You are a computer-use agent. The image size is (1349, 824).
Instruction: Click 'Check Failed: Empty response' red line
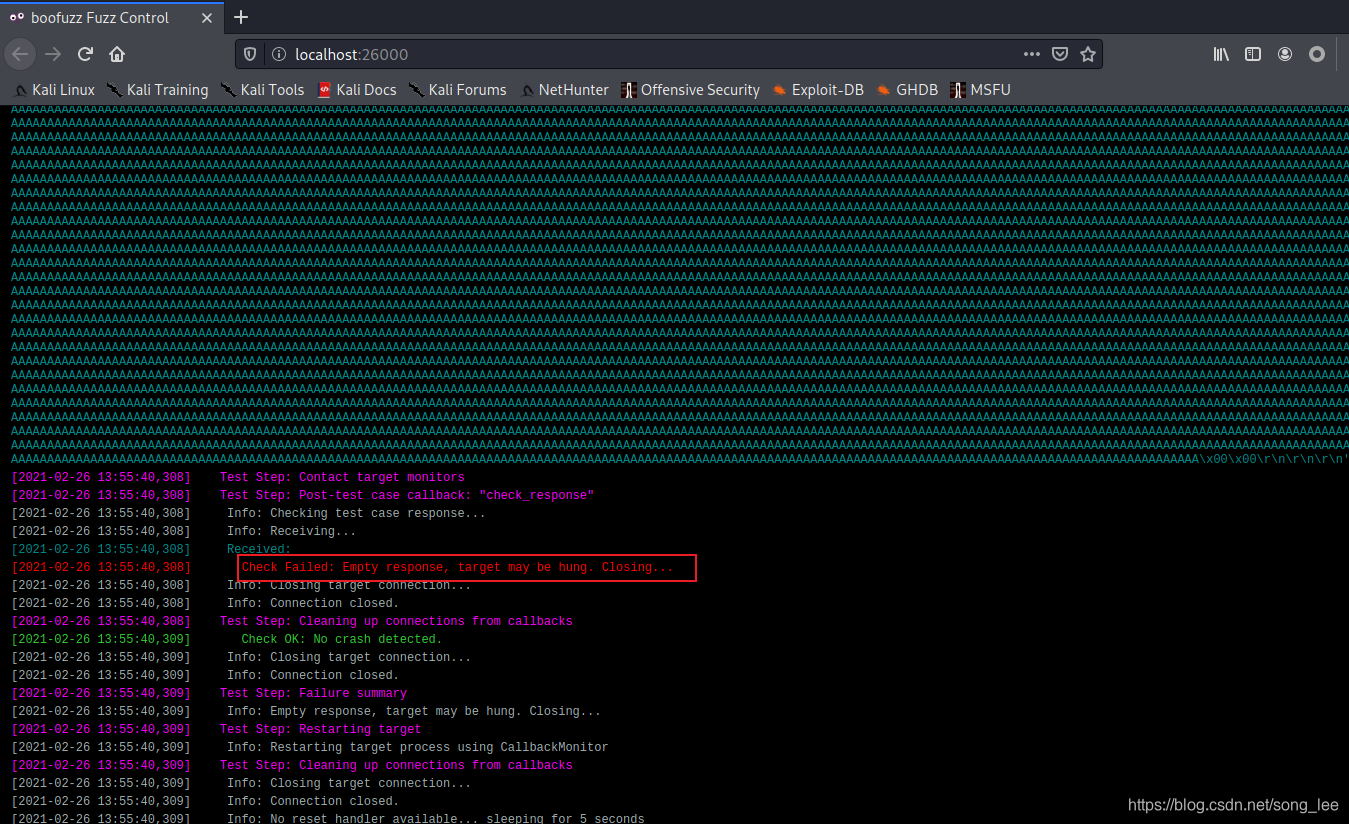pos(458,567)
